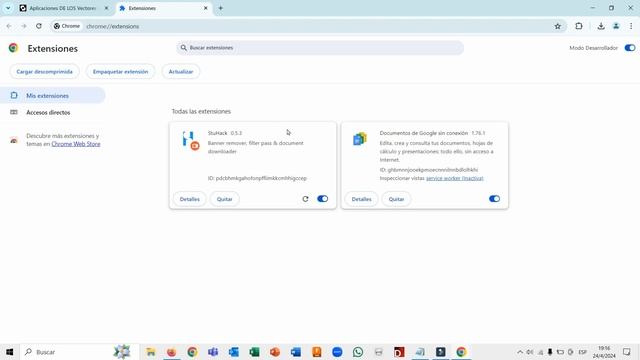The image size is (640, 360).
Task: Open Word from taskbar
Action: [296, 352]
